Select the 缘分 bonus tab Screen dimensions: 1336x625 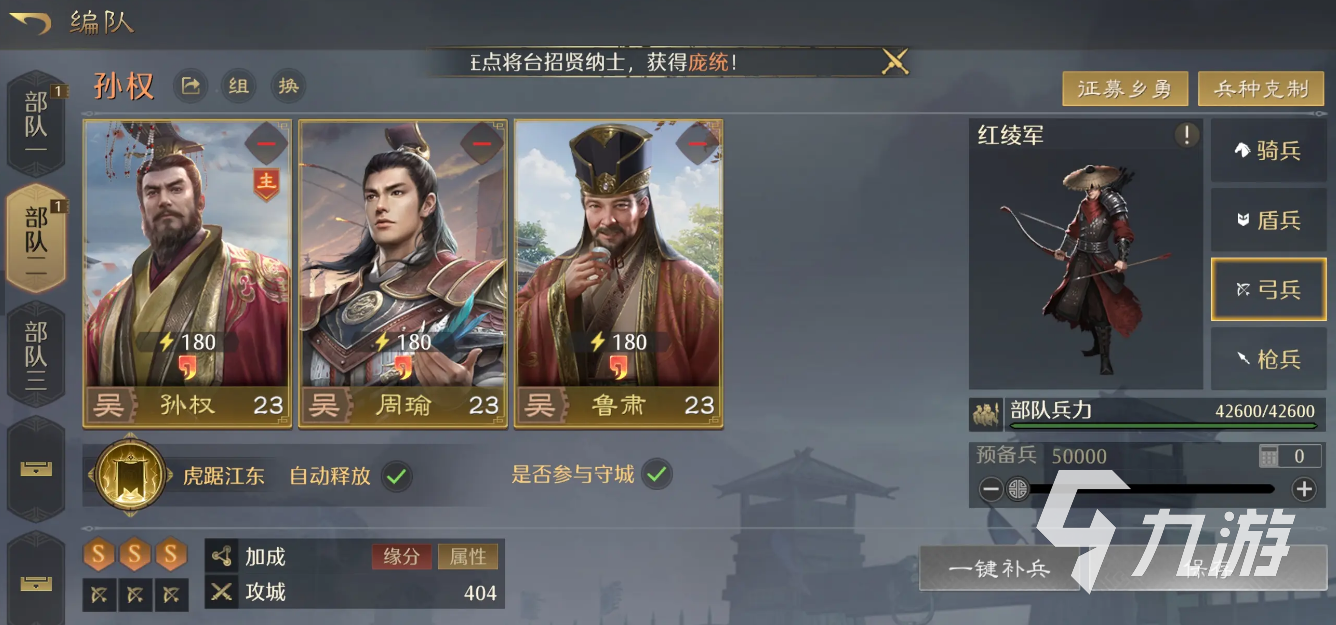(402, 557)
